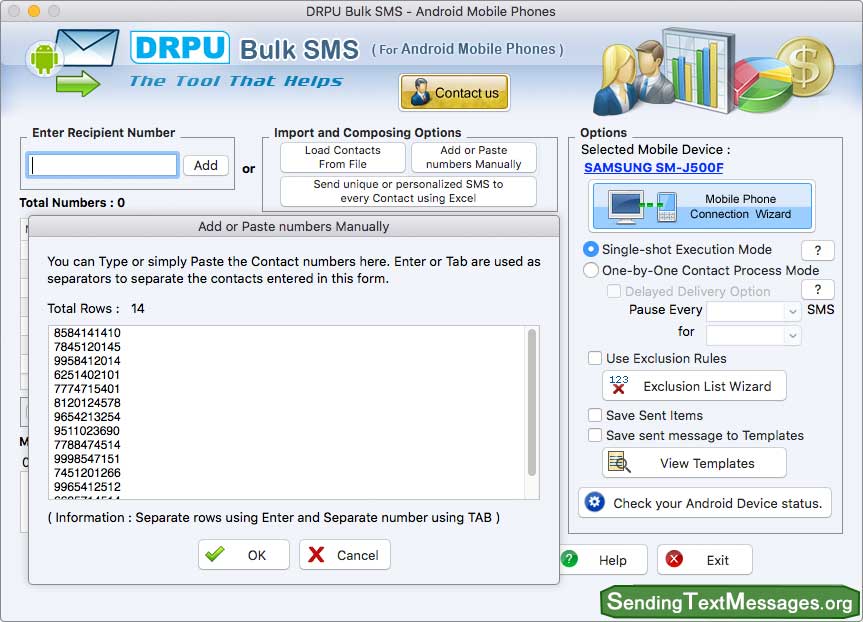Open the SAMSUNG SM-J500F device link

coord(653,167)
